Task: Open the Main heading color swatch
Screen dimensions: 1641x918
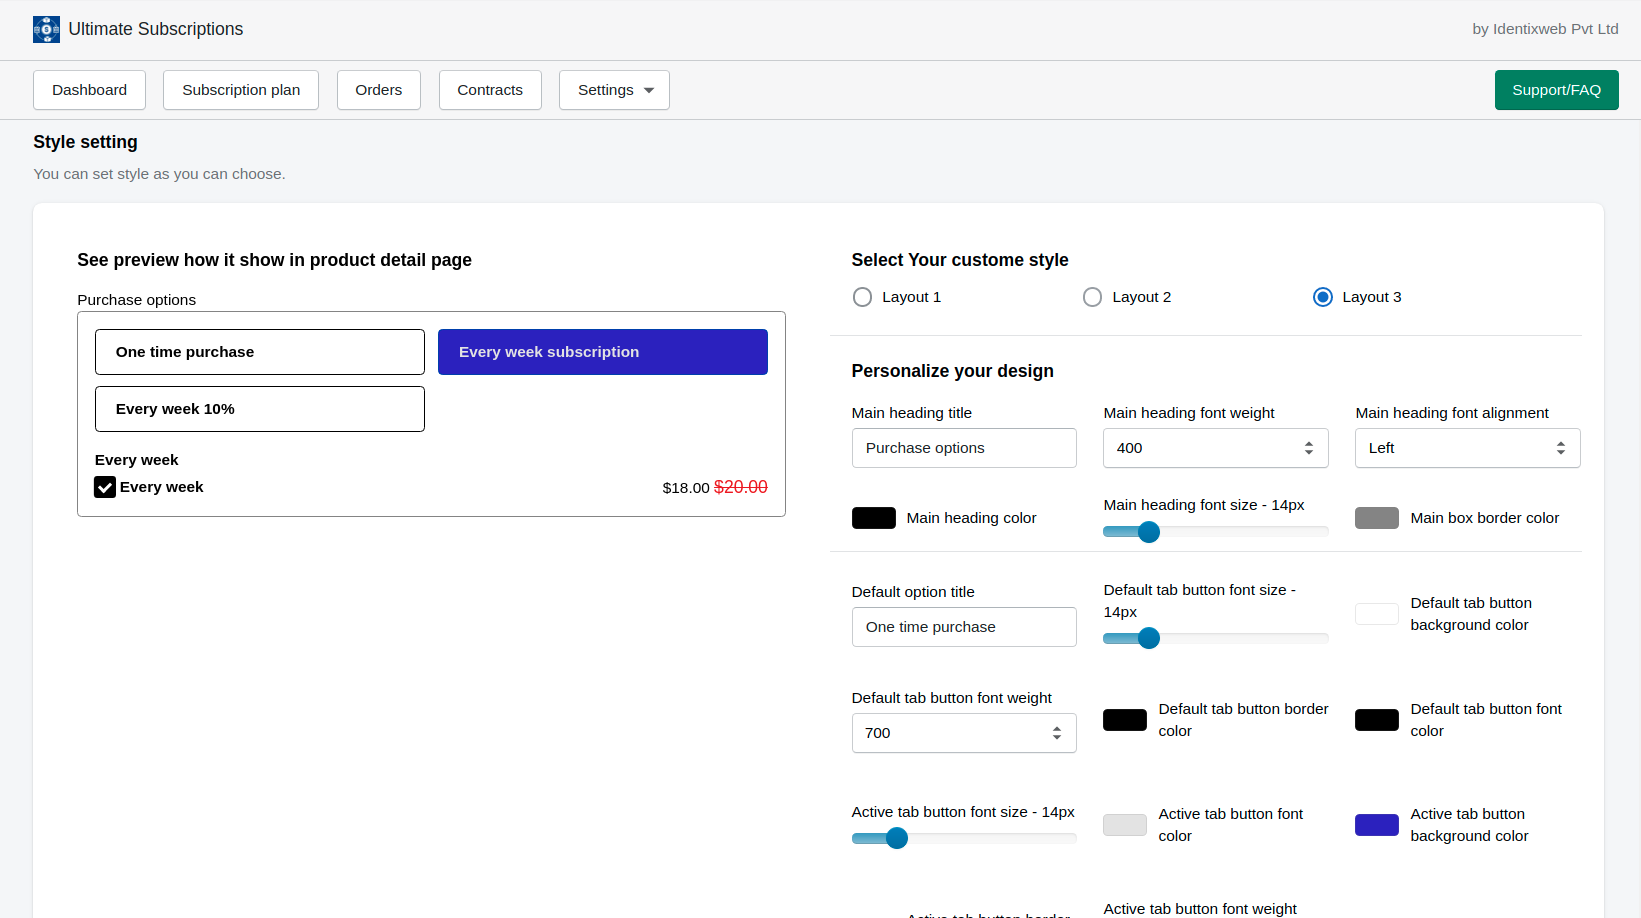Action: pos(873,517)
